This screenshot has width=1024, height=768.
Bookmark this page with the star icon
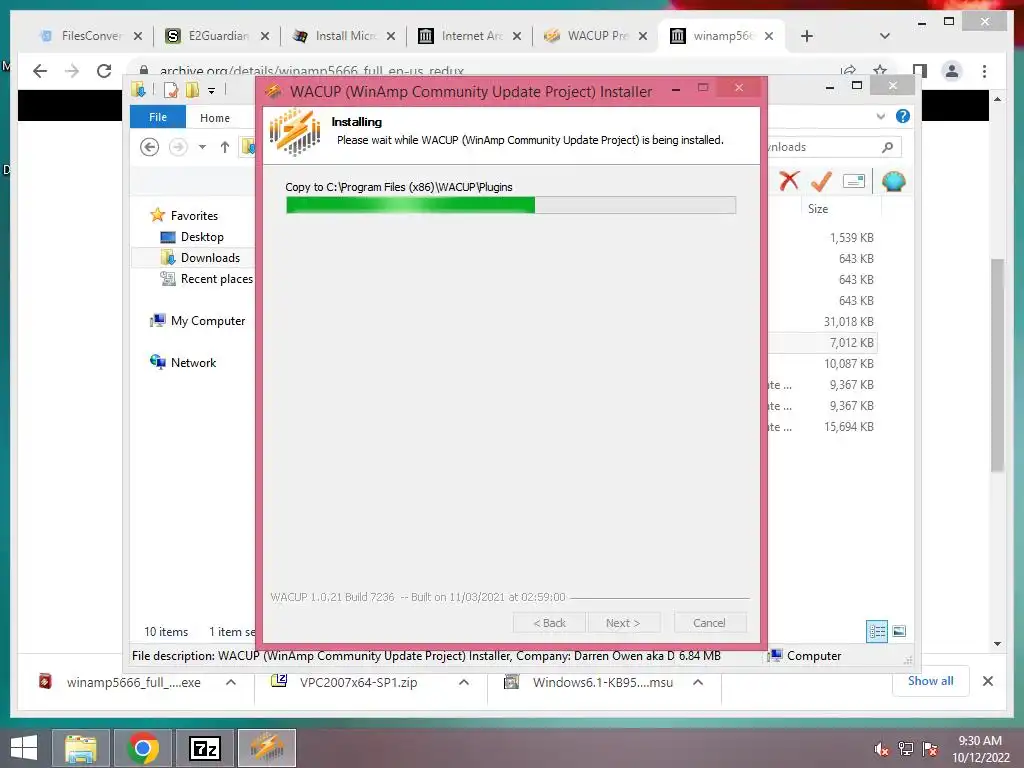pyautogui.click(x=880, y=71)
